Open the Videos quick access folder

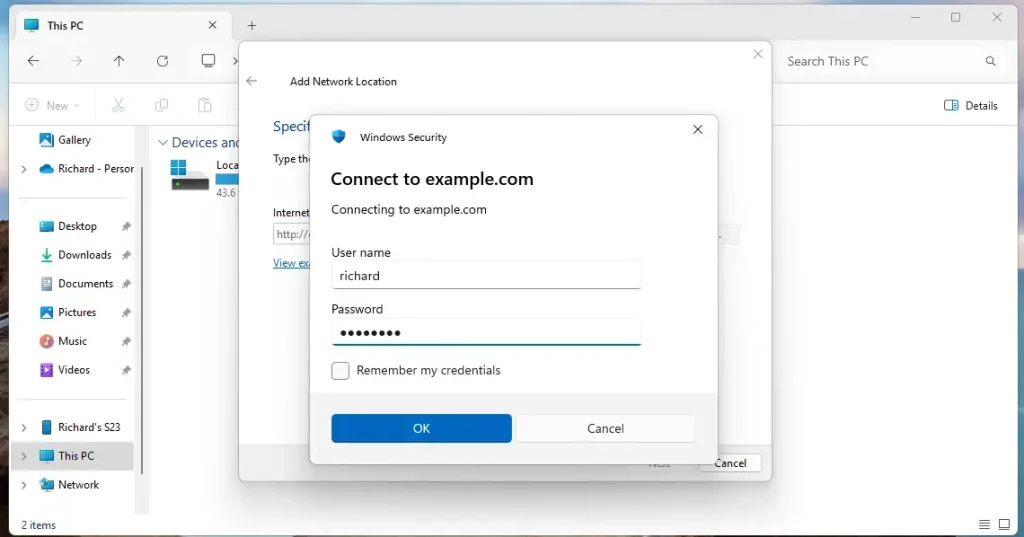pyautogui.click(x=73, y=370)
